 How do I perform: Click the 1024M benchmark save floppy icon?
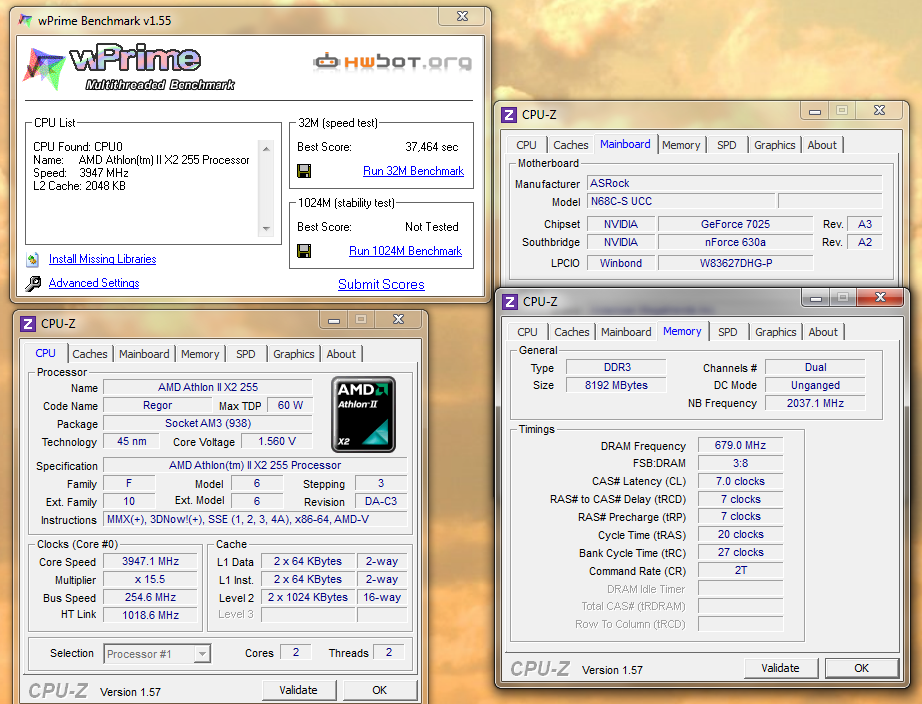click(x=304, y=251)
